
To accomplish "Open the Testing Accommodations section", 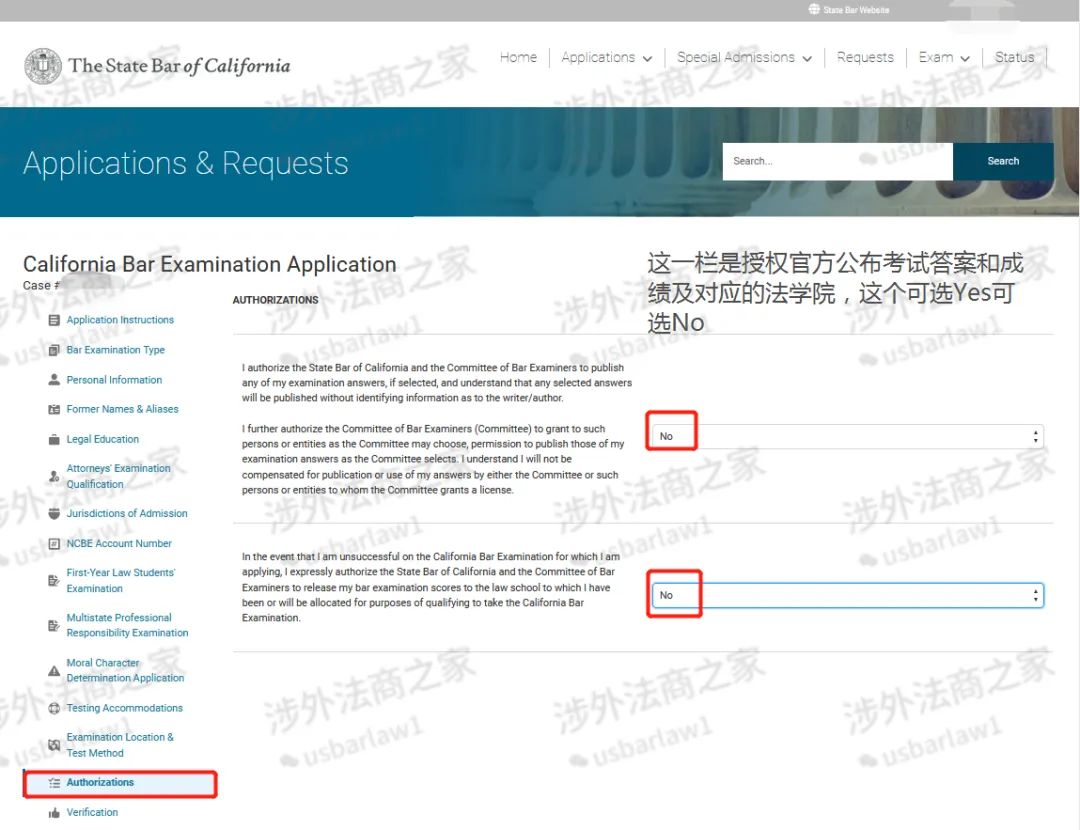I will pos(125,708).
